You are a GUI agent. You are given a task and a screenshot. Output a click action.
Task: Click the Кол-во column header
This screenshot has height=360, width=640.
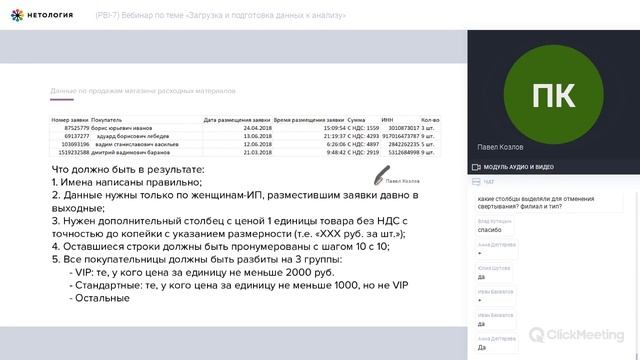(x=430, y=120)
